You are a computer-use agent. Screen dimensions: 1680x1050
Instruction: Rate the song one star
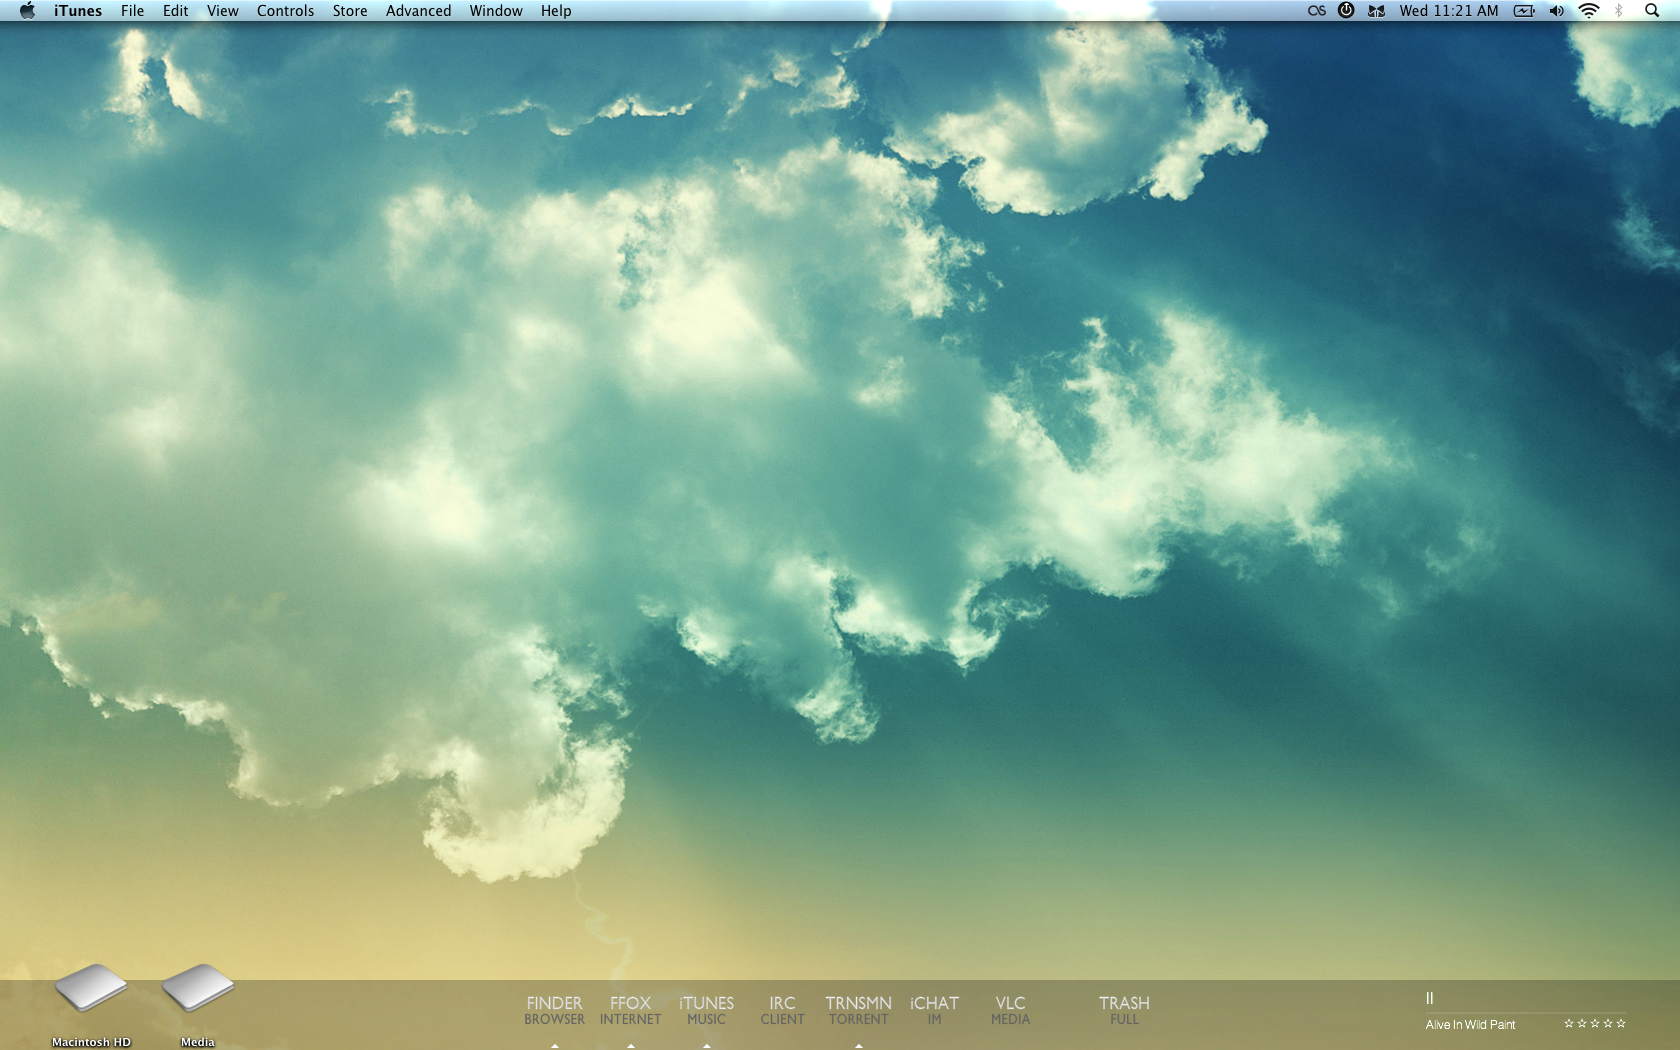click(x=1569, y=1023)
